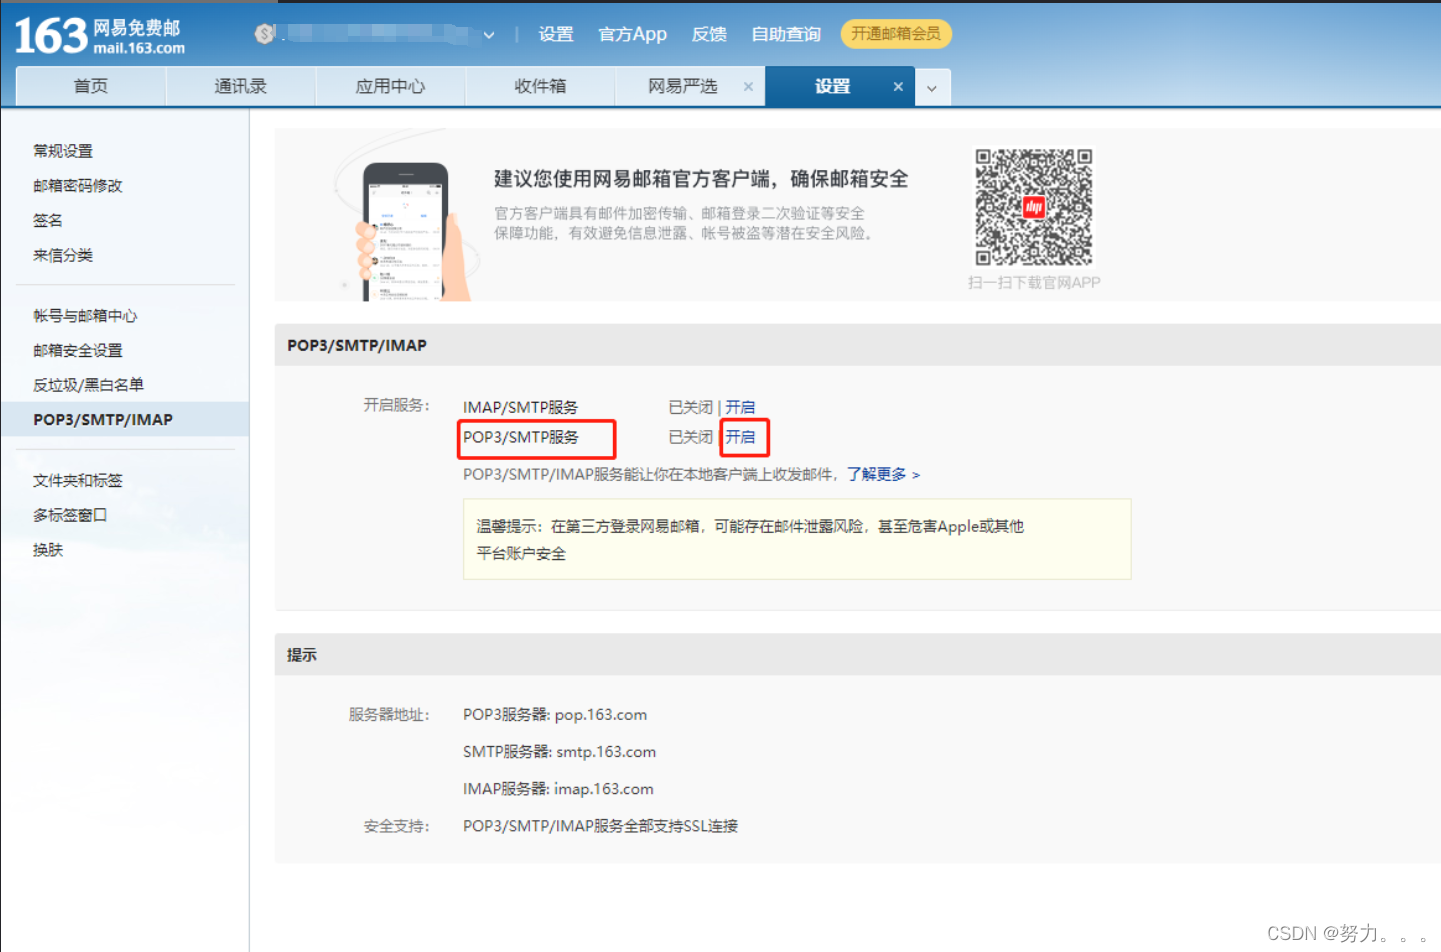The width and height of the screenshot is (1441, 952).
Task: Close the 设置 tab
Action: click(898, 87)
